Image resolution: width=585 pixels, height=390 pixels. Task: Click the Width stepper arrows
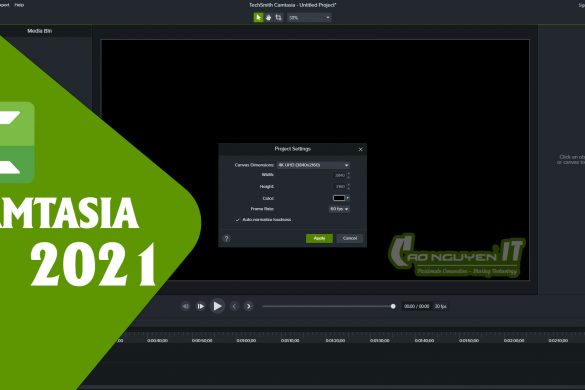coord(348,175)
